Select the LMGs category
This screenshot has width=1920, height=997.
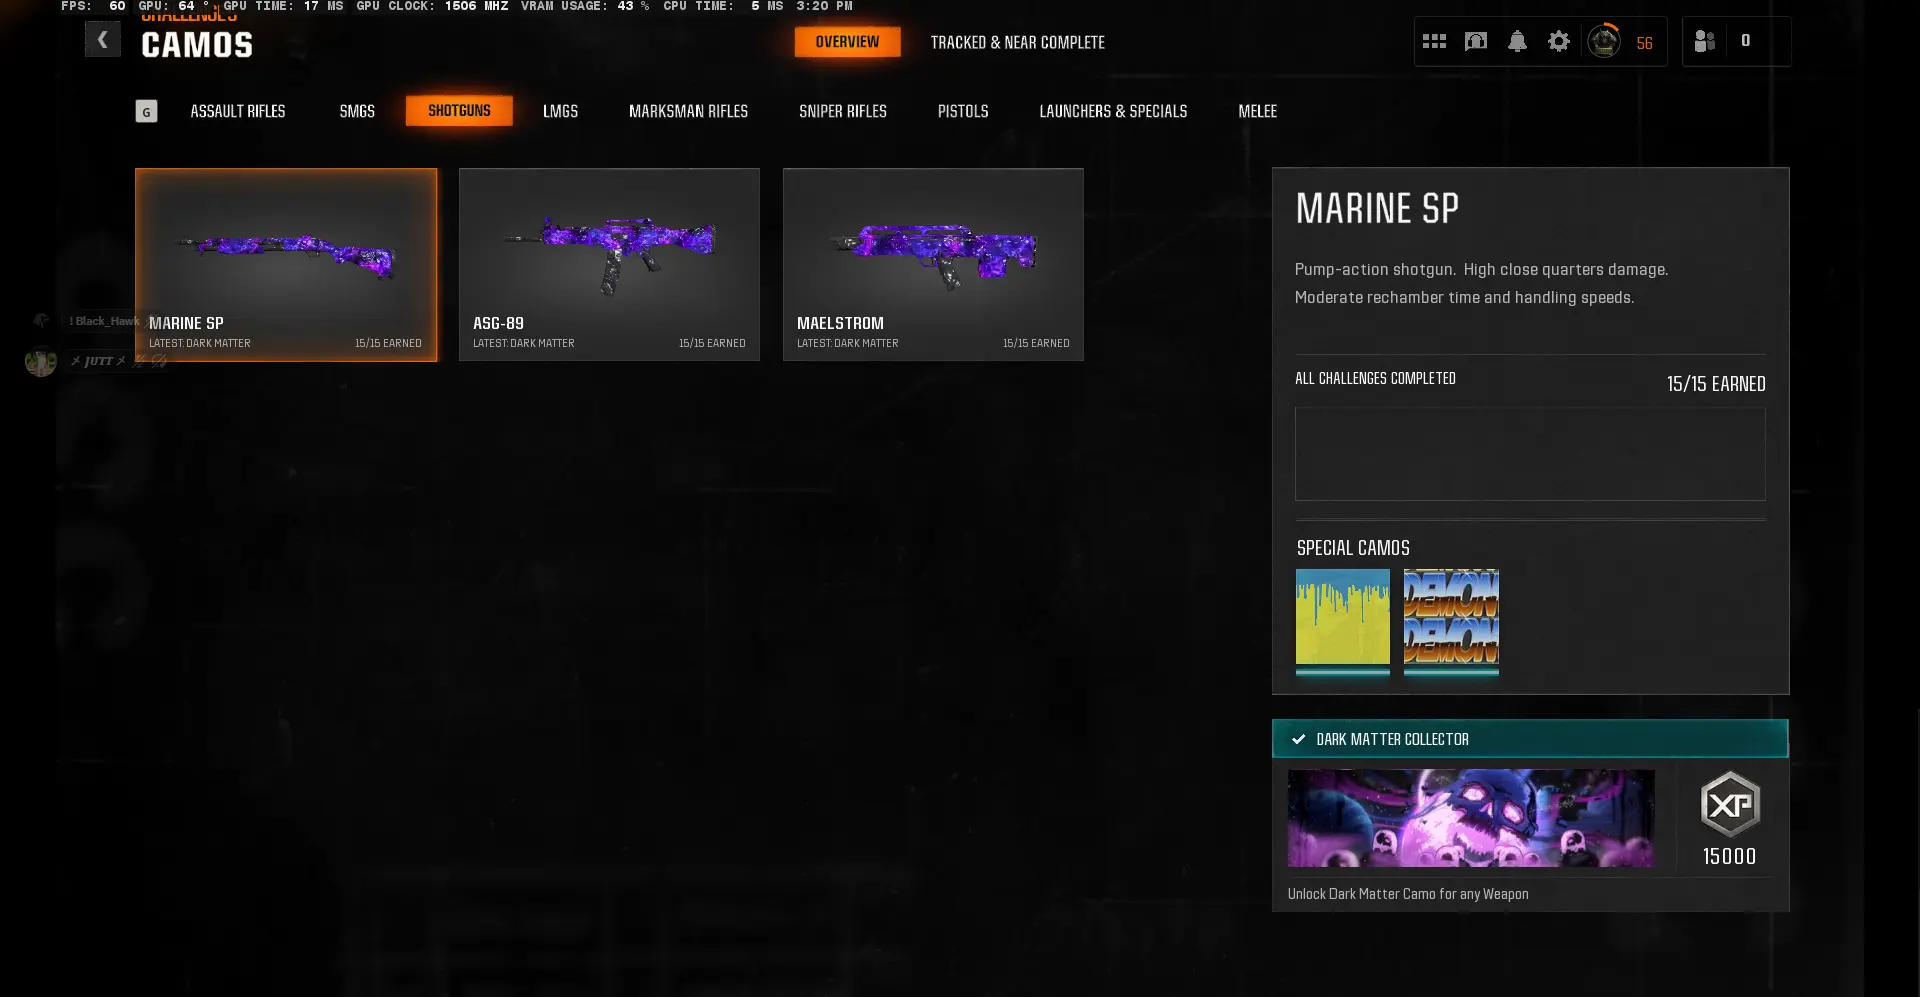[x=560, y=111]
